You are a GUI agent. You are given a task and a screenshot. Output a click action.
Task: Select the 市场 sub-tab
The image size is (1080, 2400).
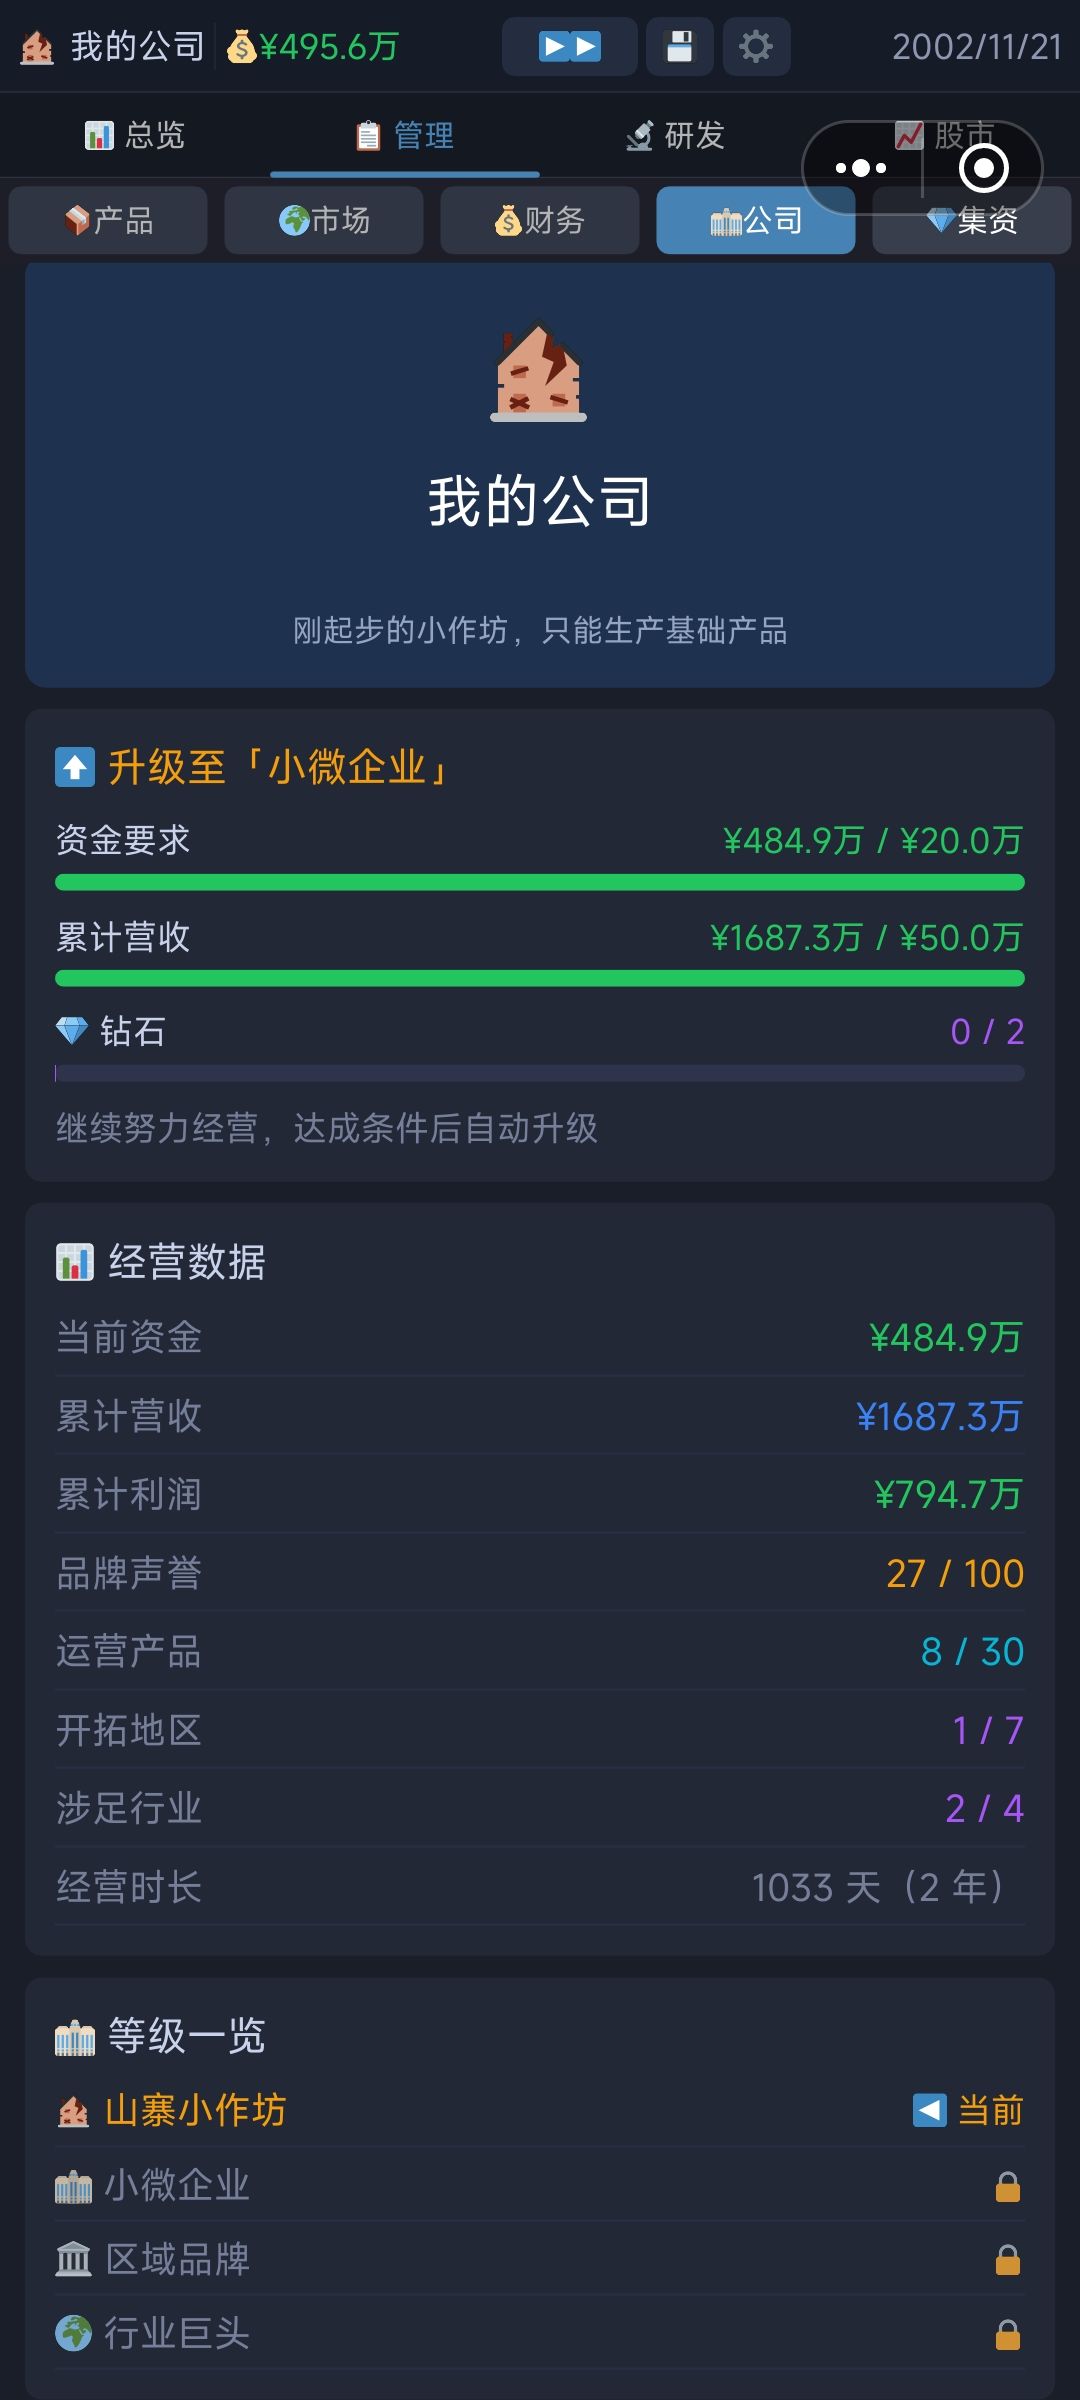pos(324,220)
